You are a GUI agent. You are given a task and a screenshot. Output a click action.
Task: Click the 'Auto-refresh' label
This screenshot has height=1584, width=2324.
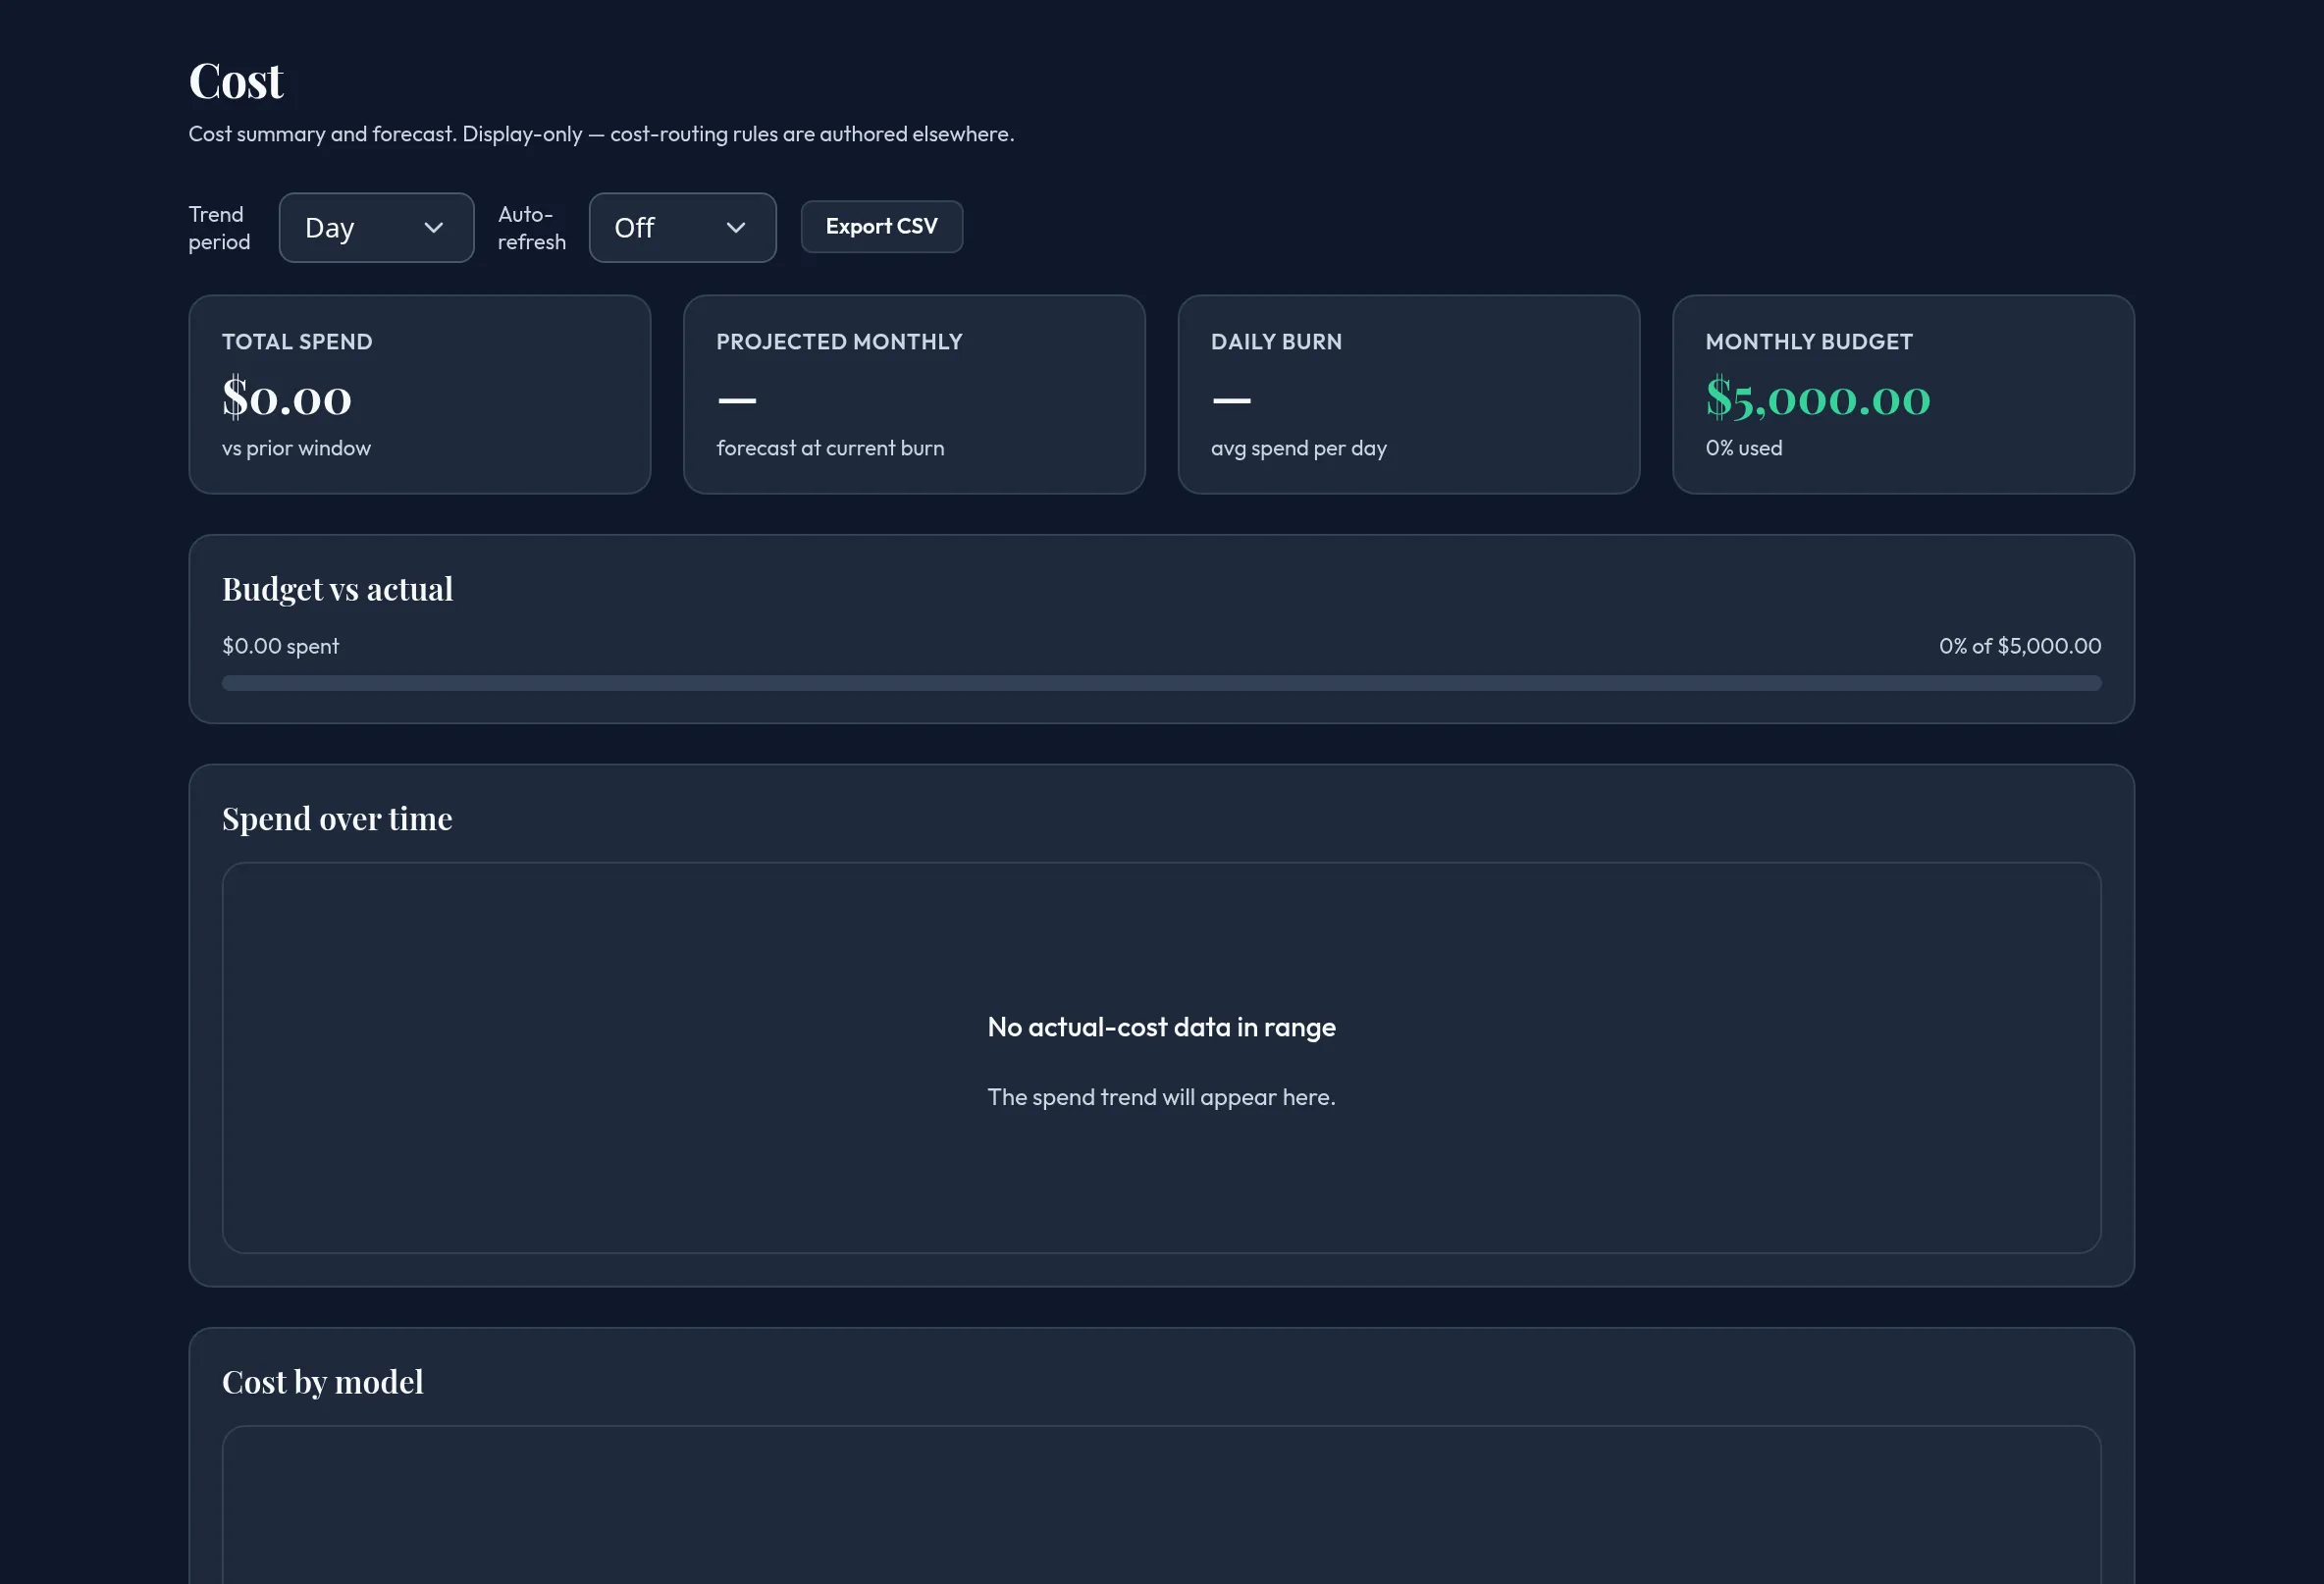pos(531,228)
